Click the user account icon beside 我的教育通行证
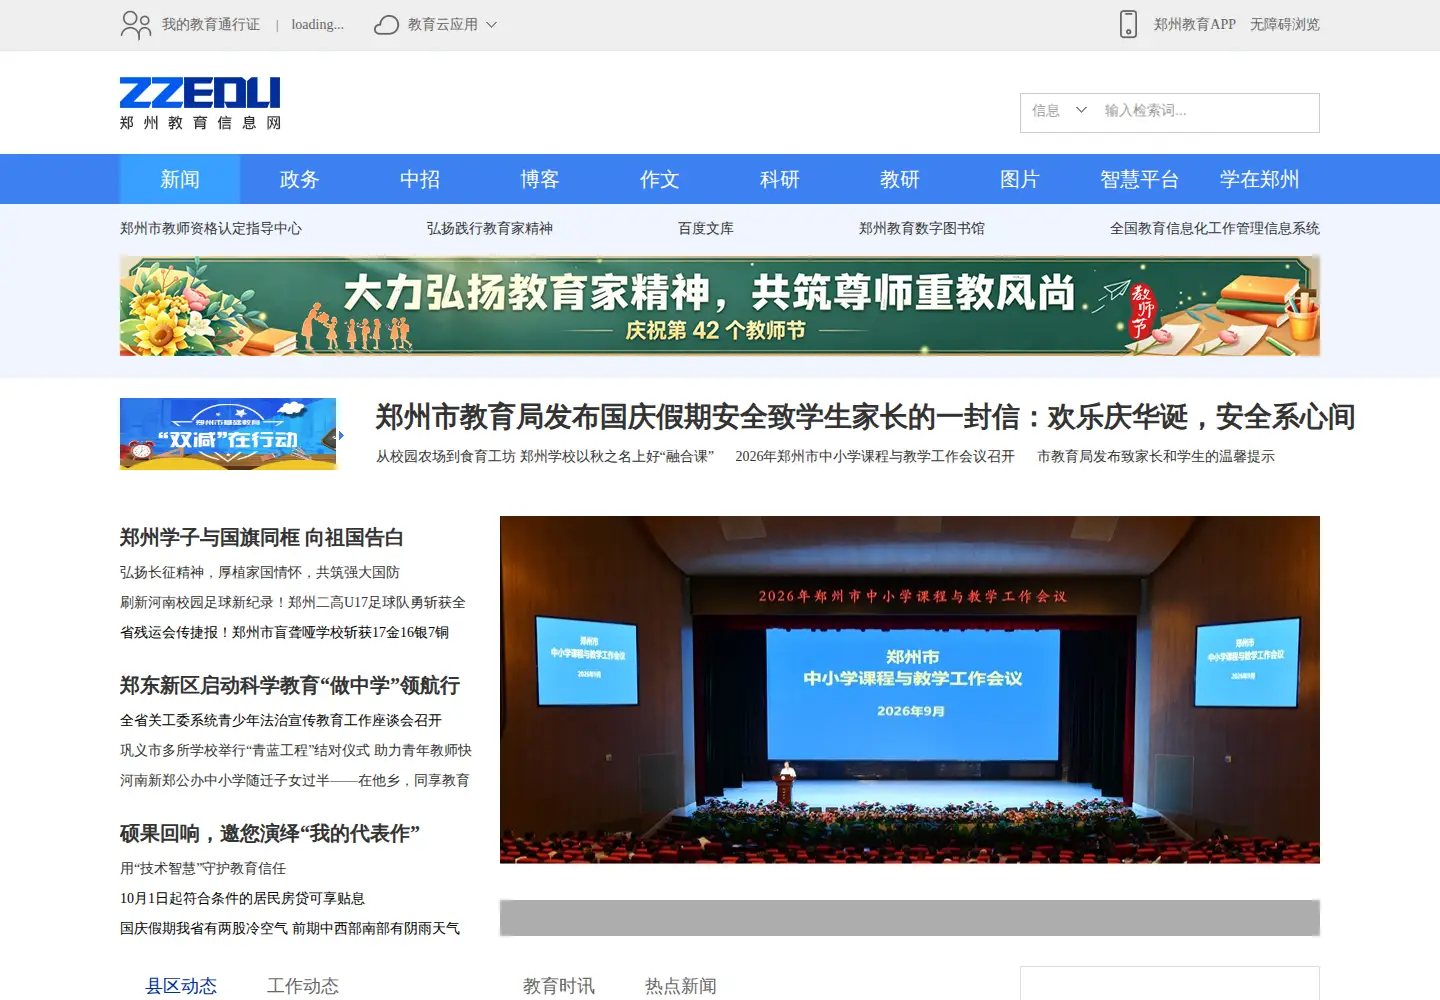This screenshot has height=1000, width=1440. 135,25
